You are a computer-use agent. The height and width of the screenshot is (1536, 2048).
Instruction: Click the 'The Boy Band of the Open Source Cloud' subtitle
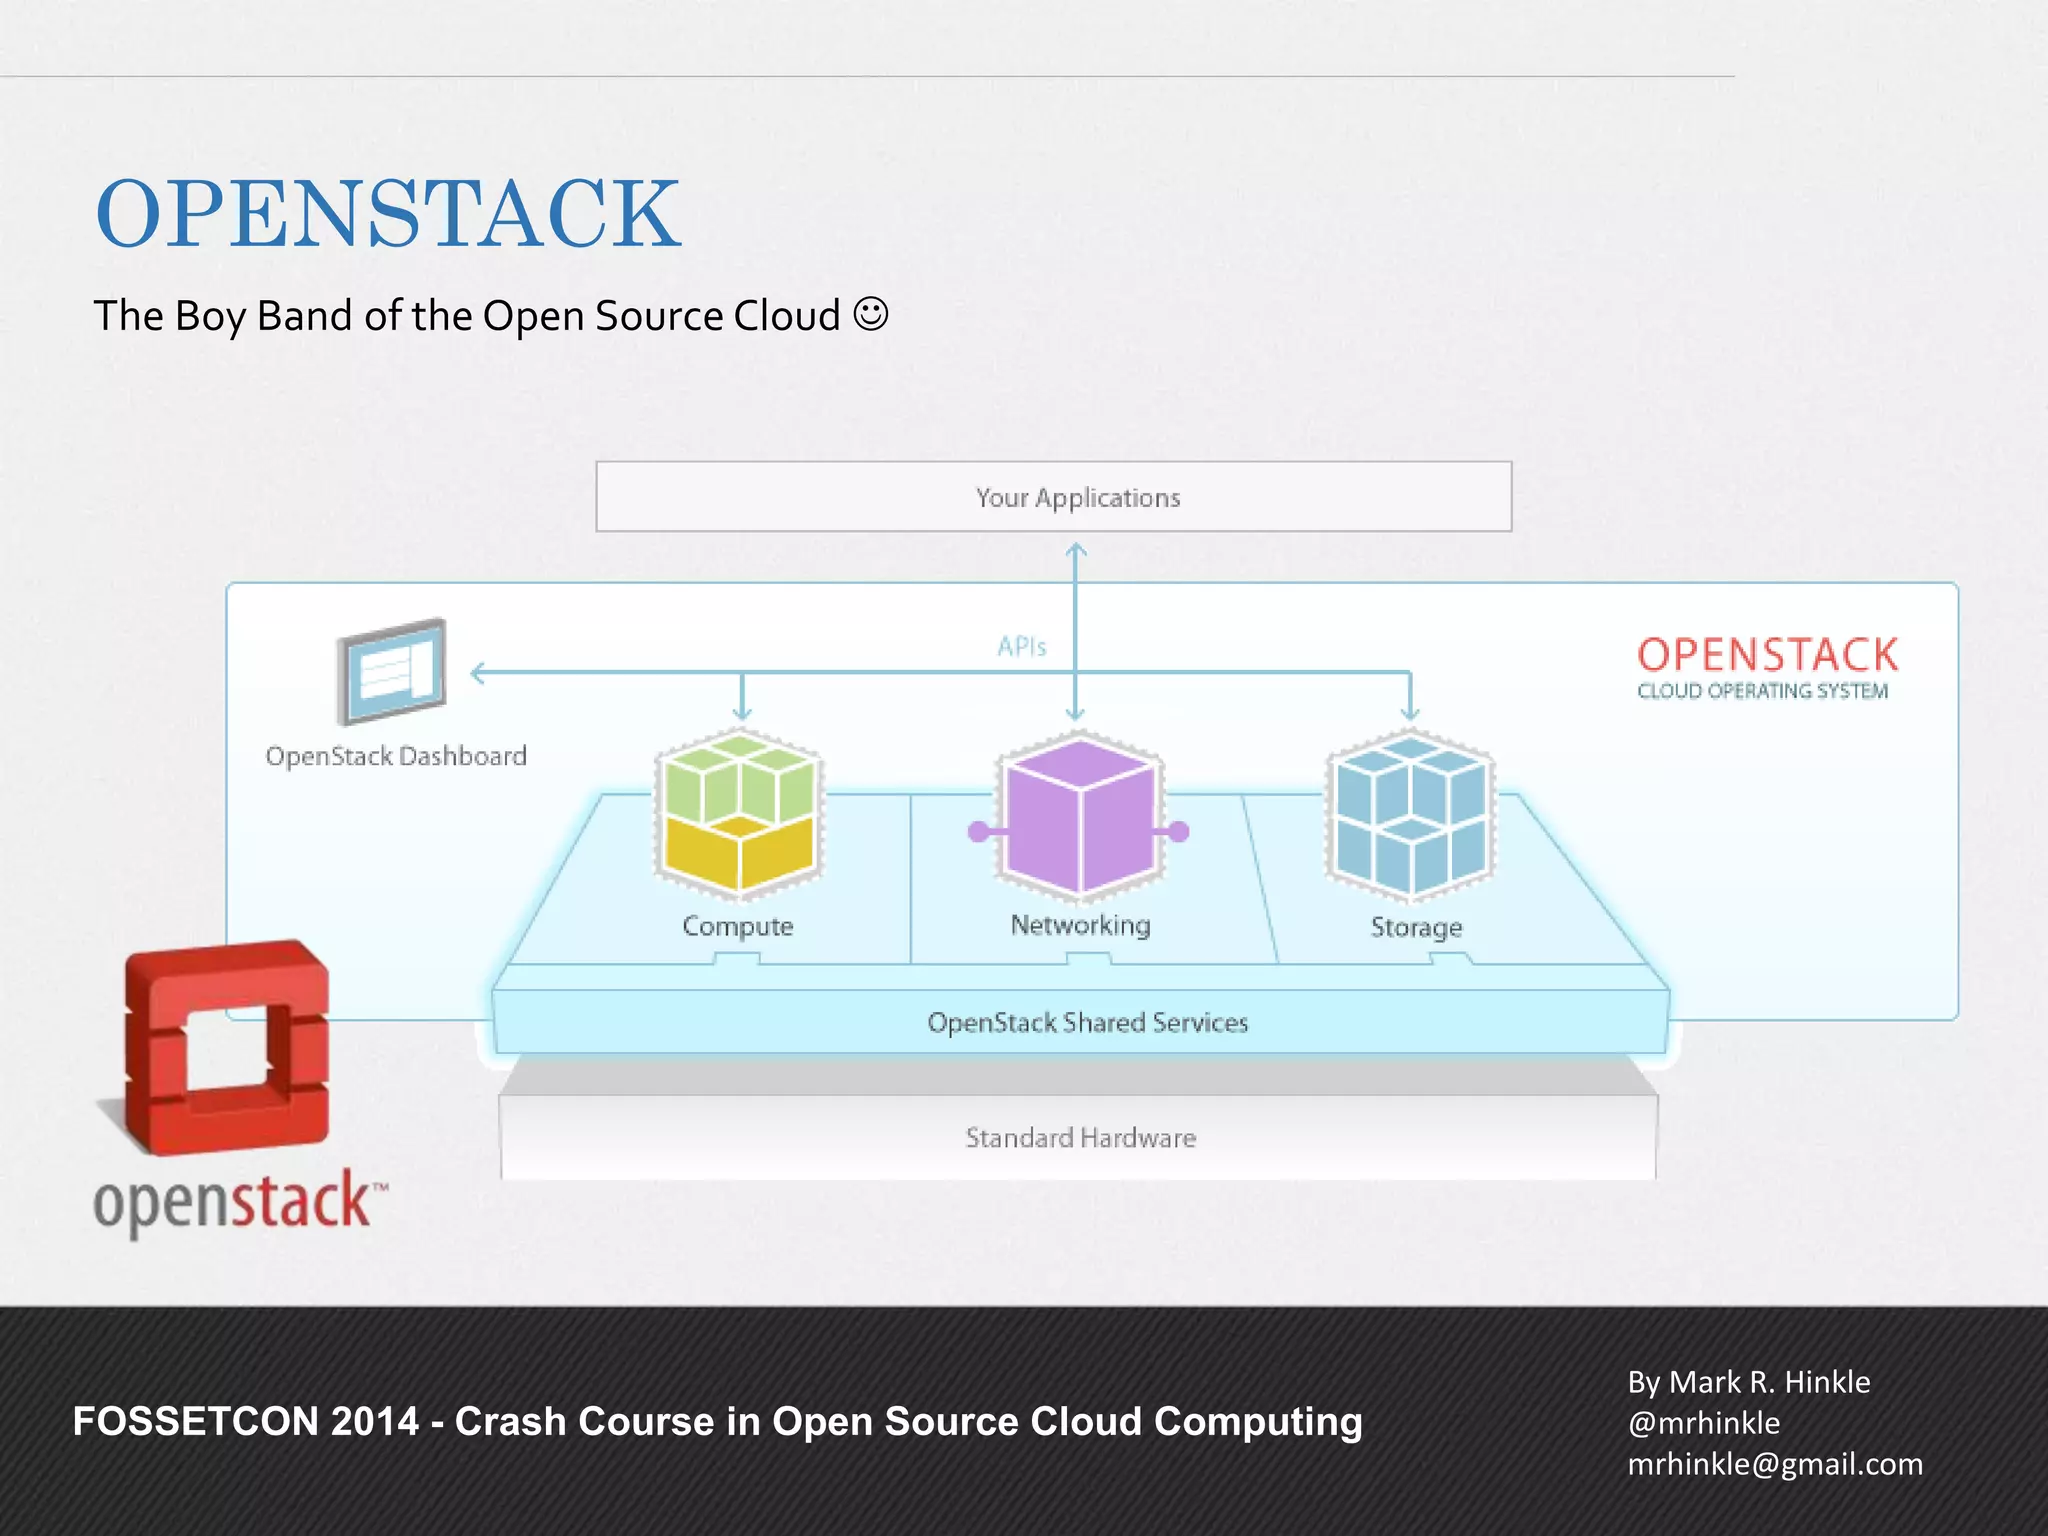(x=467, y=316)
